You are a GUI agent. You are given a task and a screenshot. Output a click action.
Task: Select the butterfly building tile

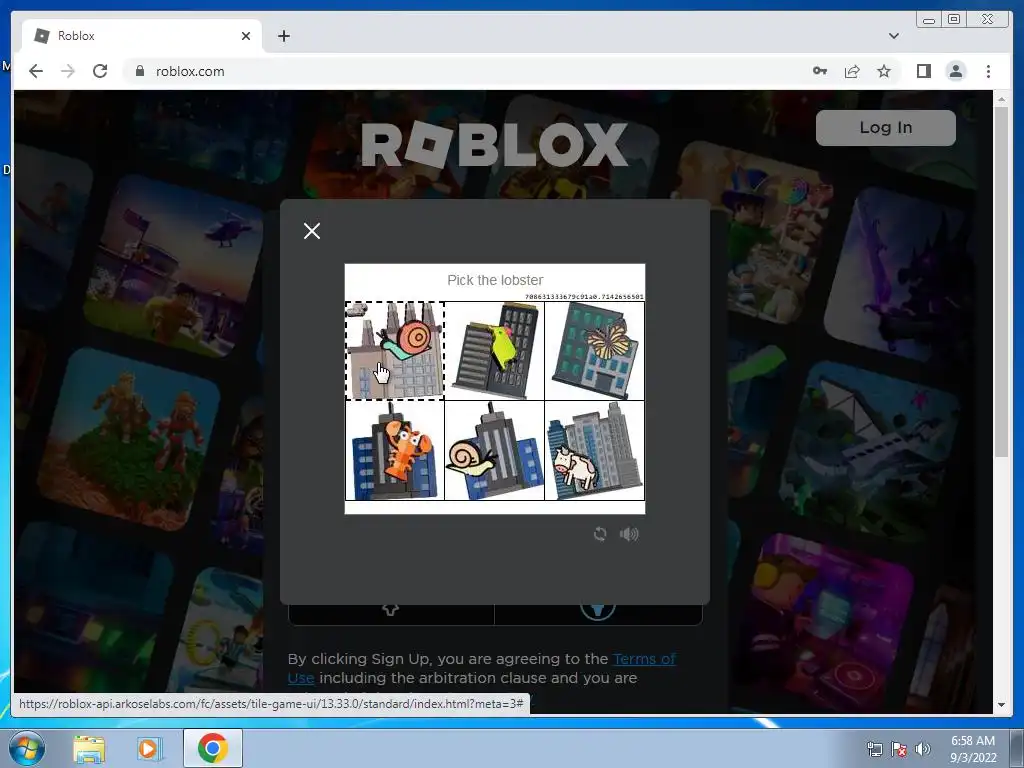(594, 351)
